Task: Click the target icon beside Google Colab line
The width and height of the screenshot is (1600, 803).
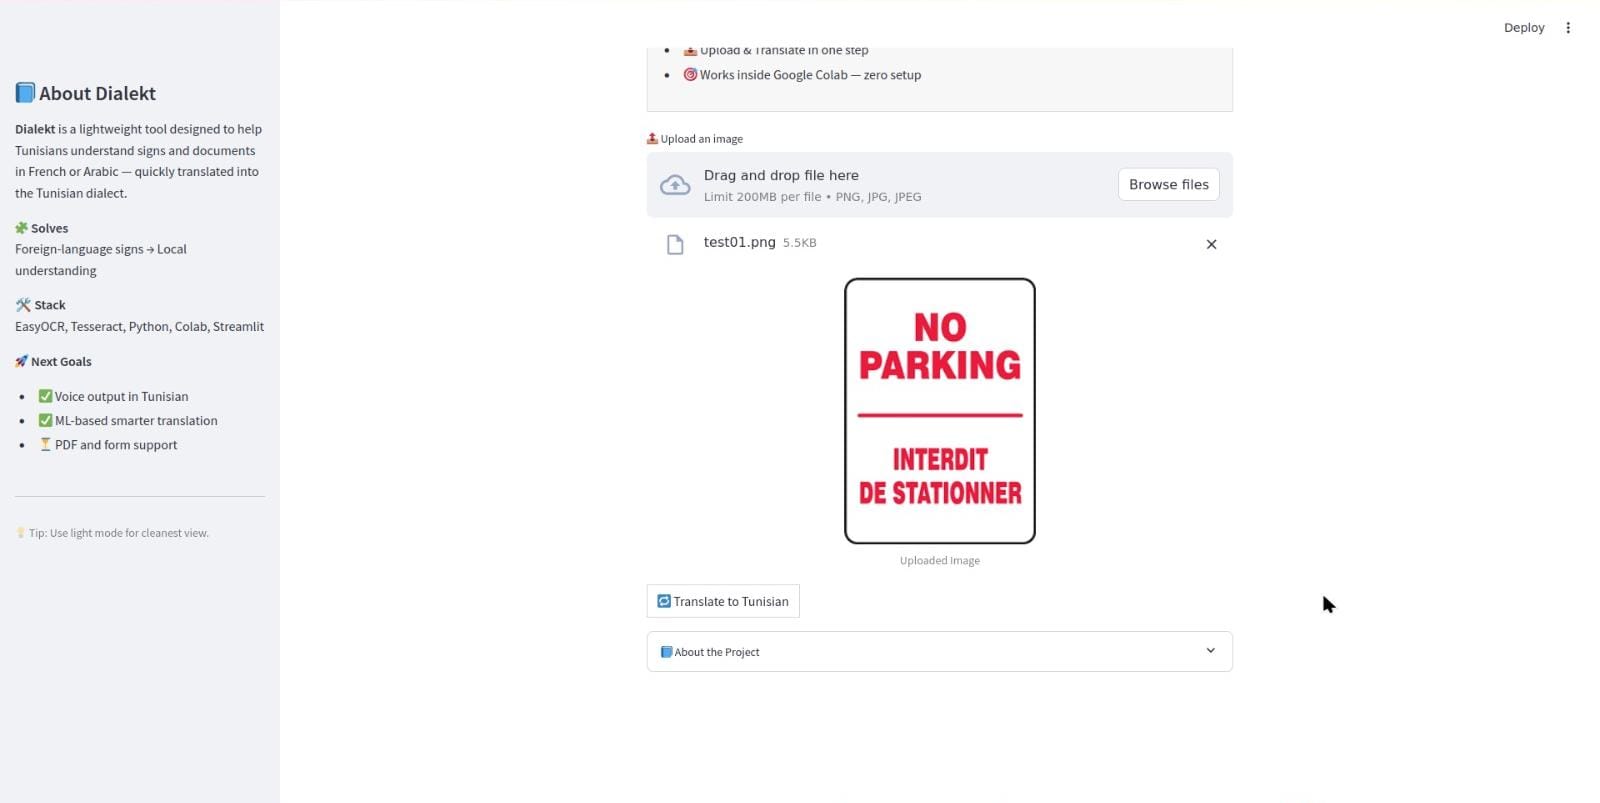Action: 690,74
